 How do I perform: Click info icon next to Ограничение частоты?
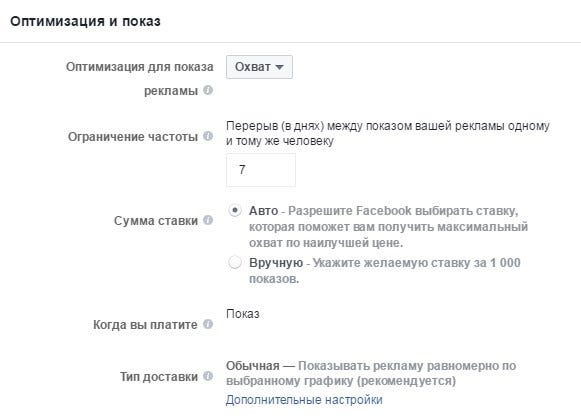click(208, 136)
